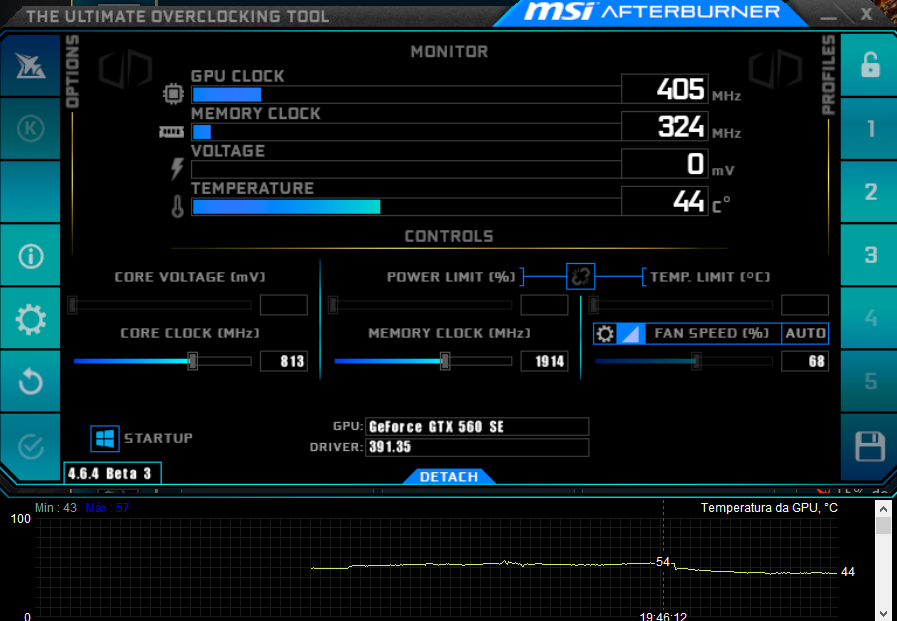Click the Temperature thermometer icon
Viewport: 897px width, 621px height.
click(x=177, y=206)
